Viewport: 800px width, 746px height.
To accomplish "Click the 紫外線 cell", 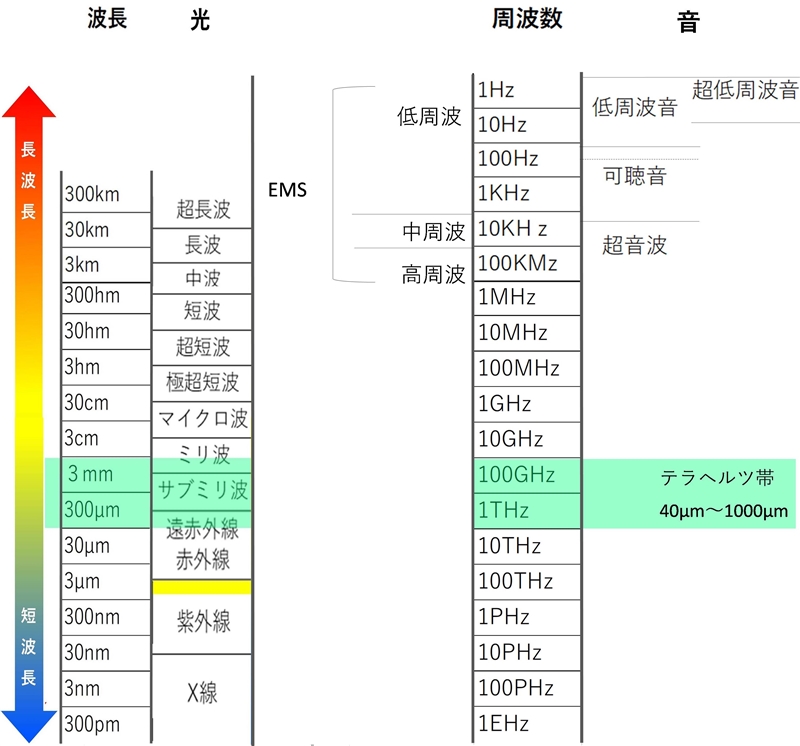I will 202,623.
